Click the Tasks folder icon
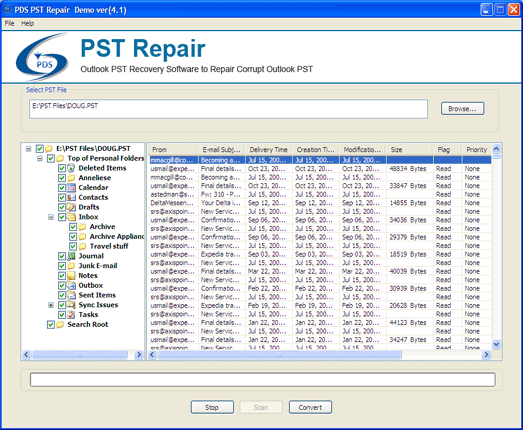The height and width of the screenshot is (430, 523). (x=71, y=315)
